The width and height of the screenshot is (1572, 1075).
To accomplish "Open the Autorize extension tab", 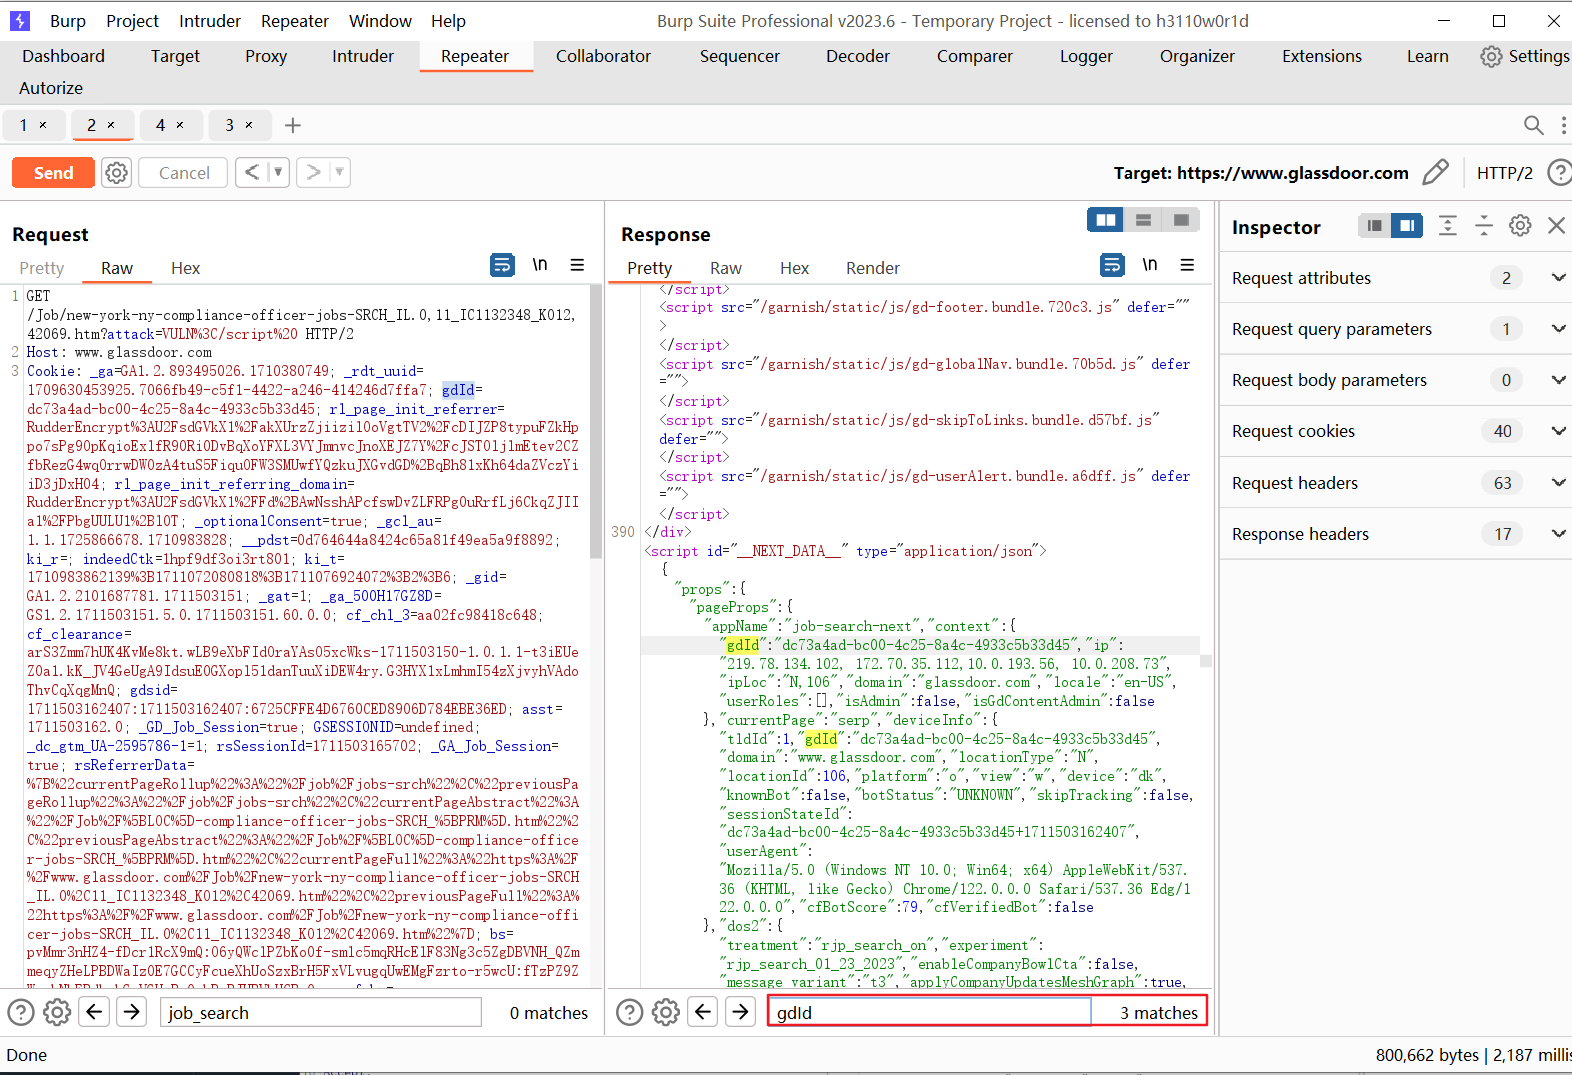I will click(x=51, y=88).
